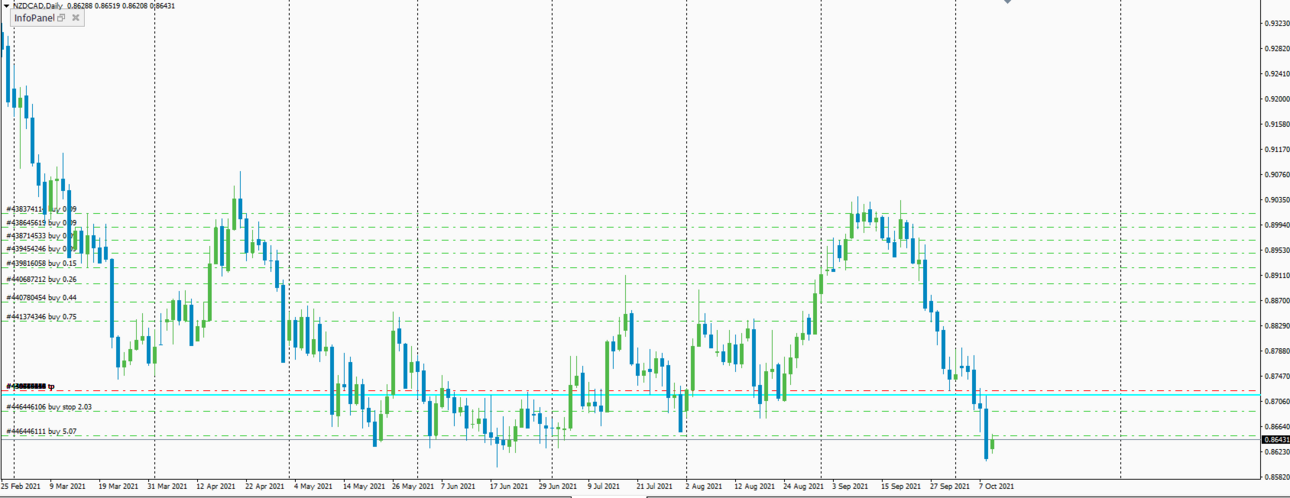The width and height of the screenshot is (1290, 498).
Task: Click date label 12 Apr 2021
Action: point(214,486)
